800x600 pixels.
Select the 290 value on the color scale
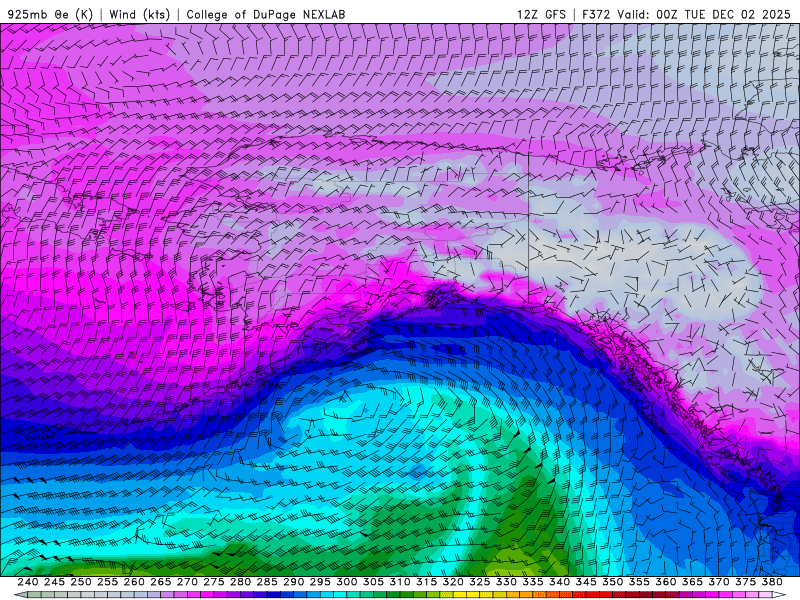293,582
